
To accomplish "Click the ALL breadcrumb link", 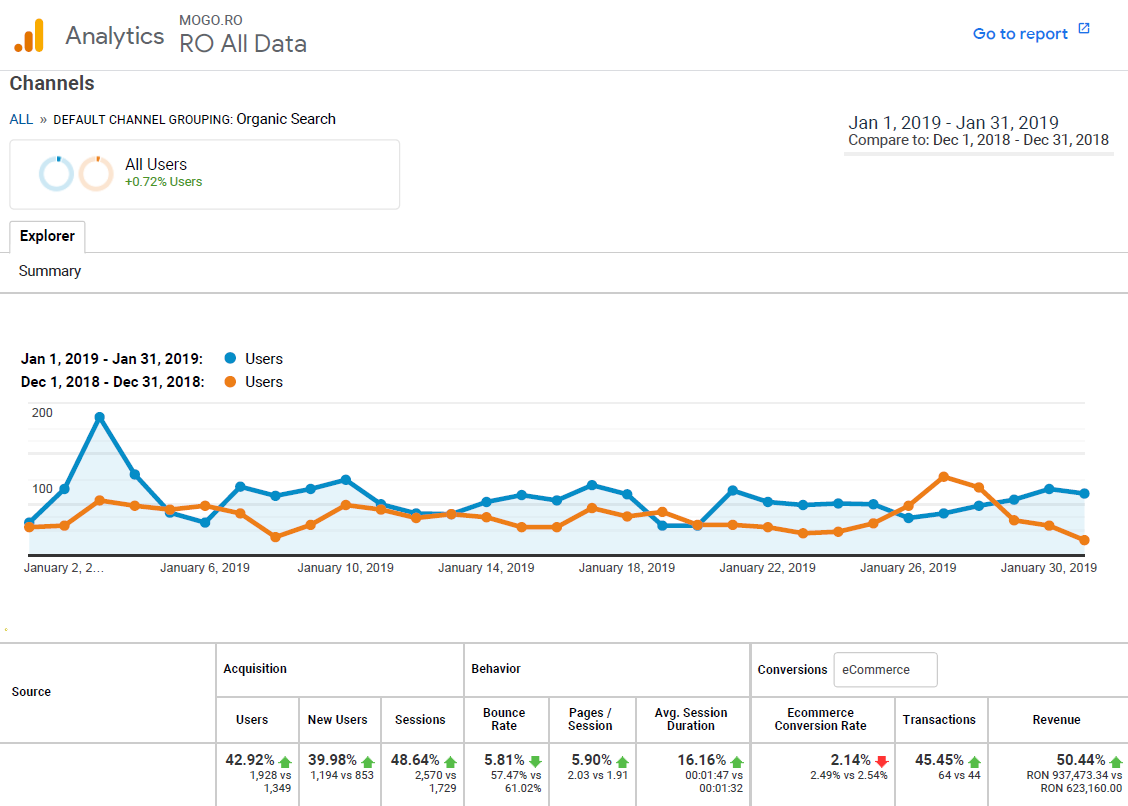I will coord(20,119).
